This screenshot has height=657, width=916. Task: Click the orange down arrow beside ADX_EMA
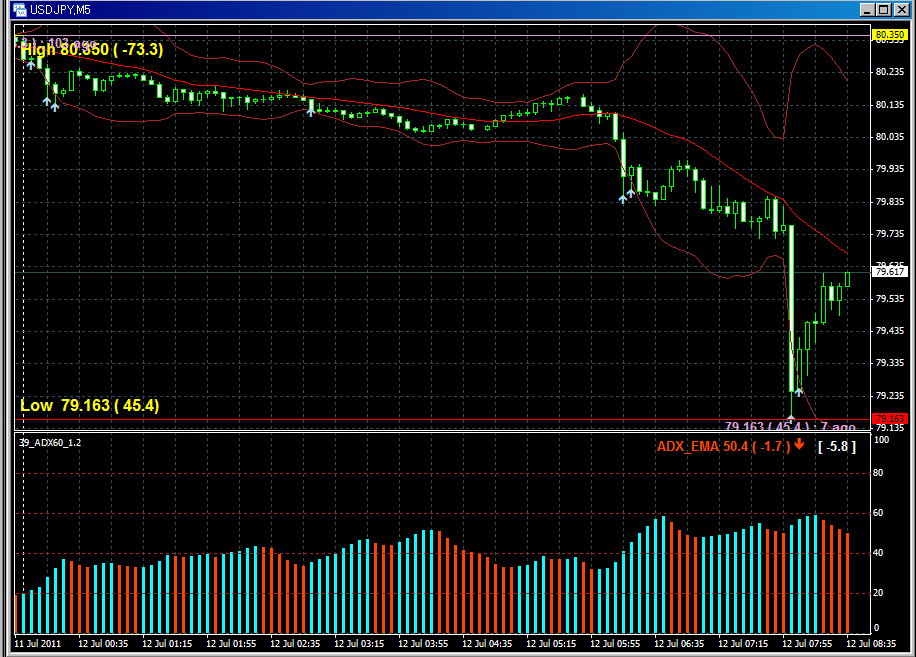click(x=799, y=445)
